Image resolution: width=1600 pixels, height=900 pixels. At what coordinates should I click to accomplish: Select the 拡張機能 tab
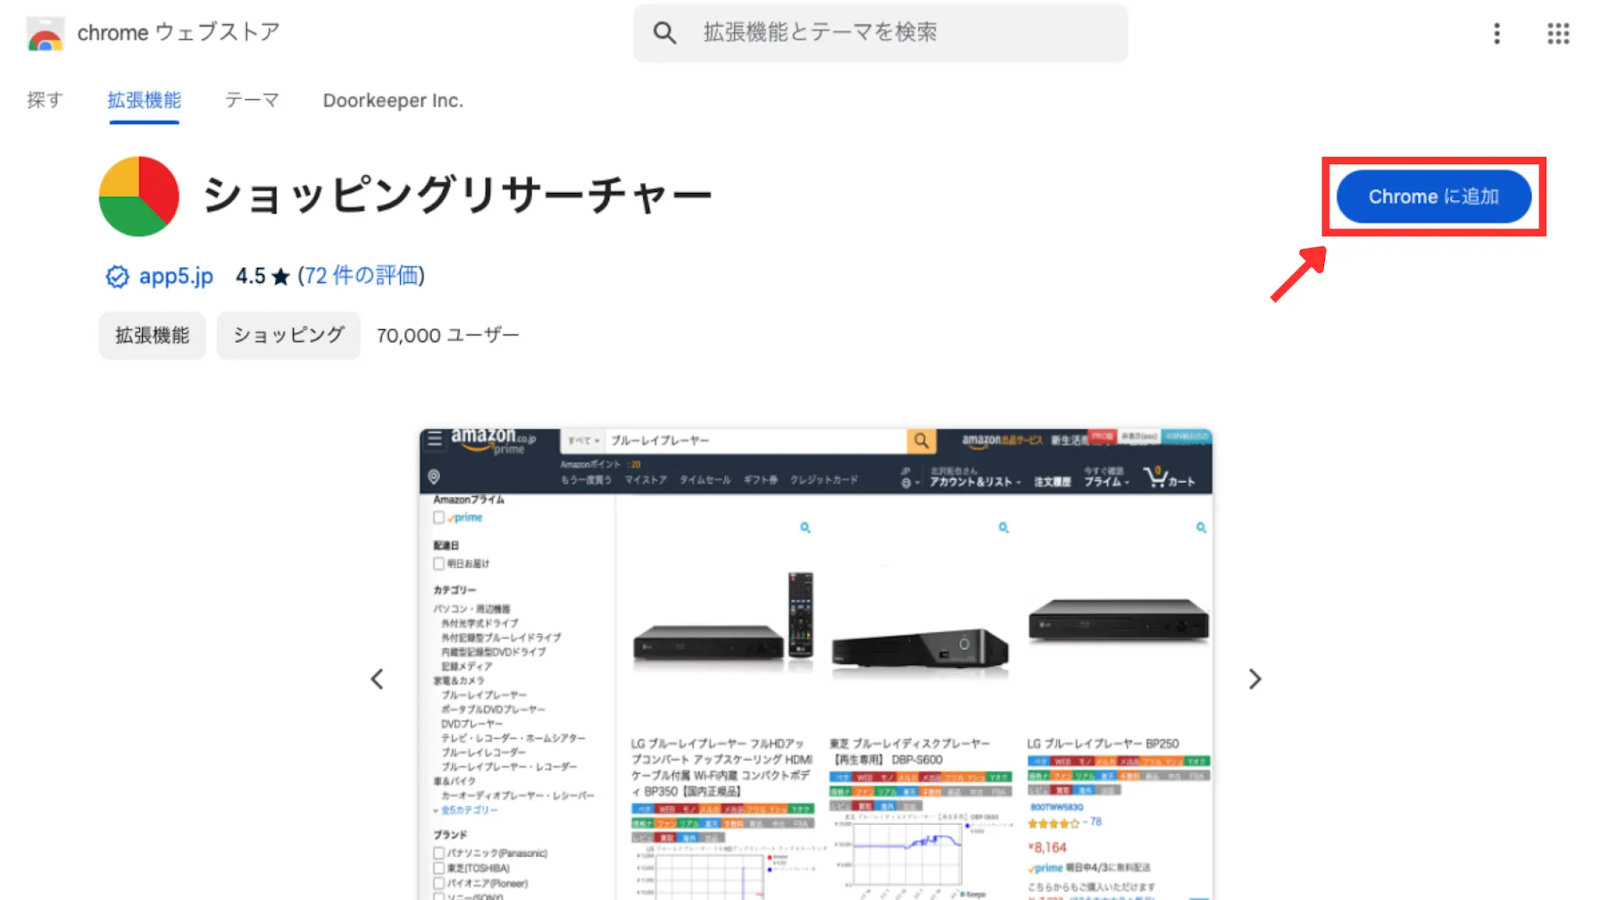(144, 100)
